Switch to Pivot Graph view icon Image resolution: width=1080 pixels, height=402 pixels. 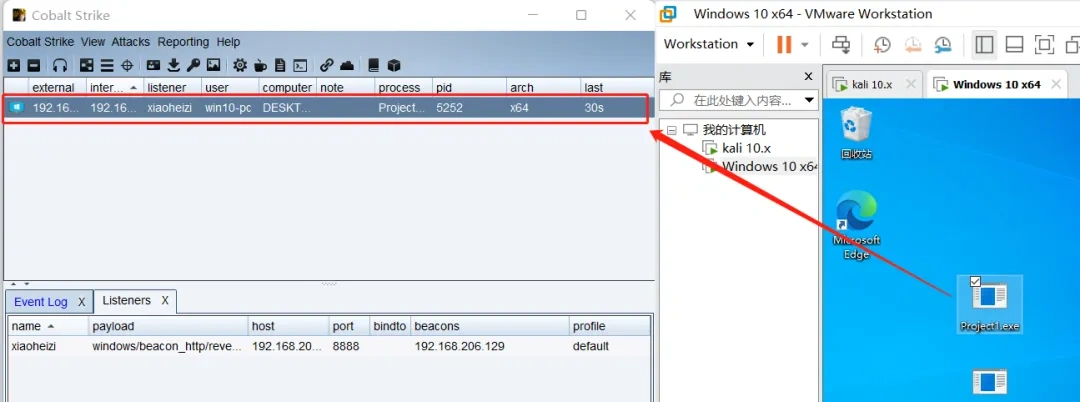(87, 65)
